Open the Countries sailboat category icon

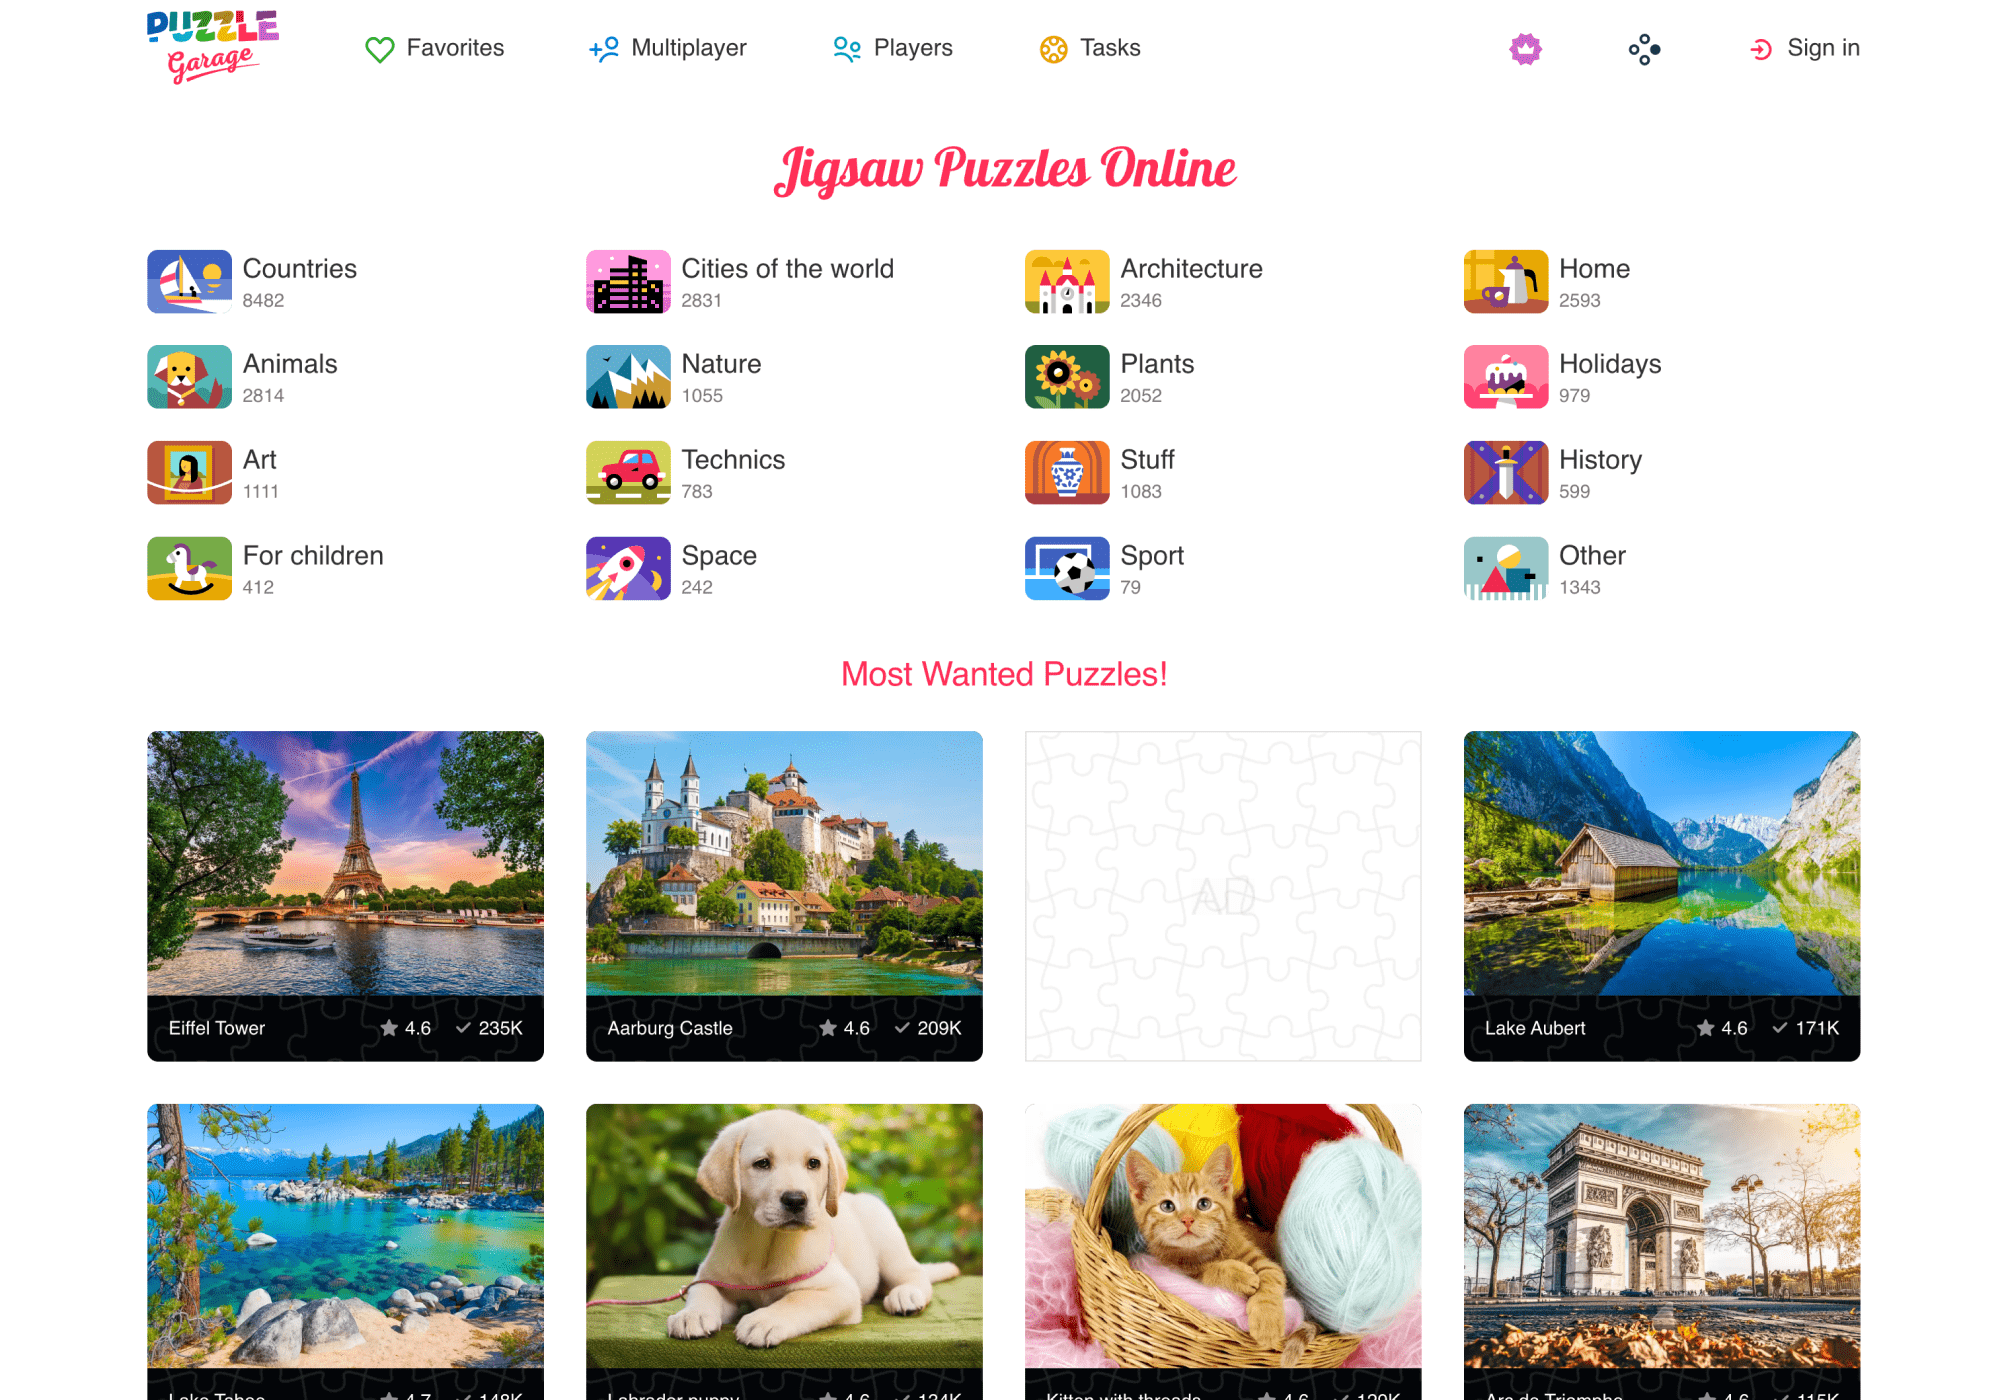189,281
